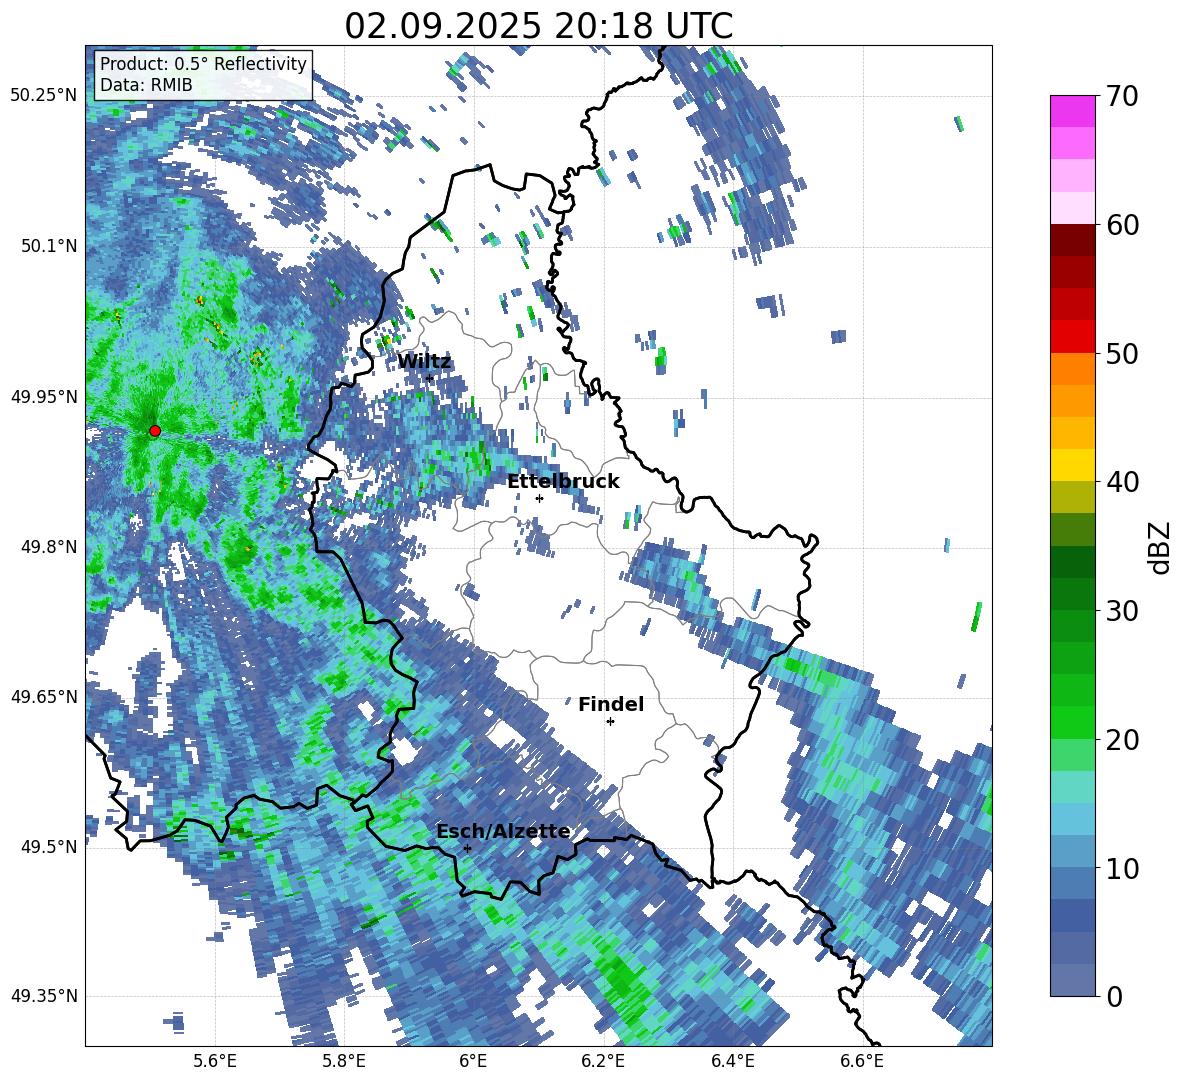Click the 50.25°N latitude label
The image size is (1184, 1081).
tap(44, 96)
